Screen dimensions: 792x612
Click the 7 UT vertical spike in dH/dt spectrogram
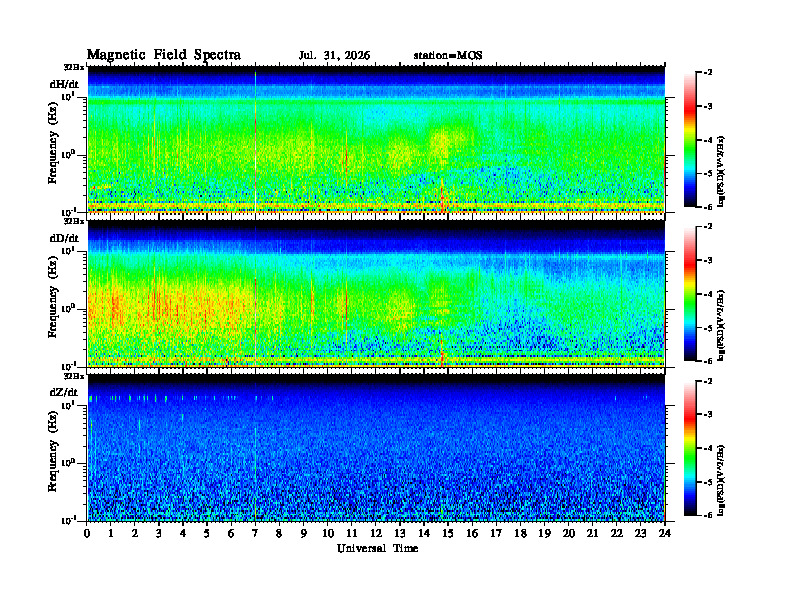tap(256, 141)
